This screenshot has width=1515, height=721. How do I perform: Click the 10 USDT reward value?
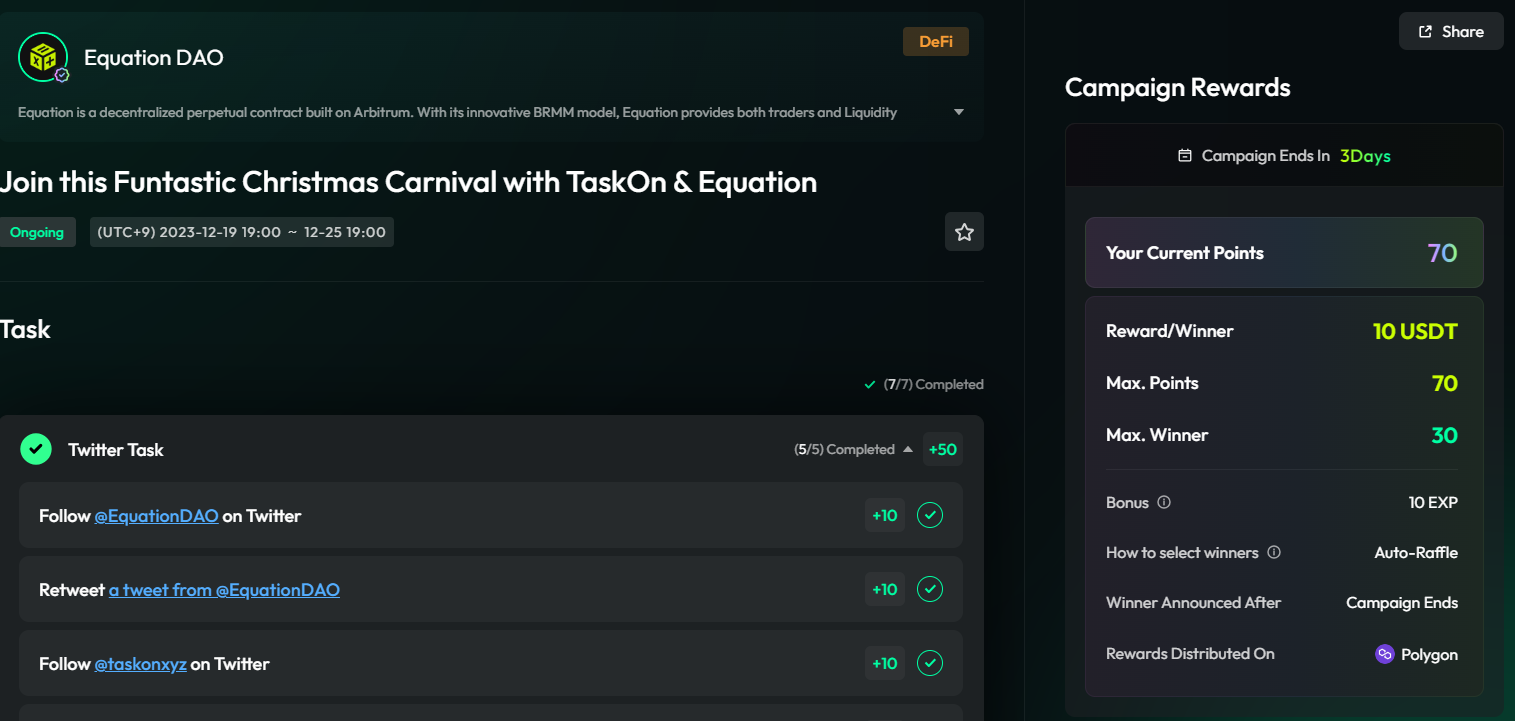coord(1415,331)
